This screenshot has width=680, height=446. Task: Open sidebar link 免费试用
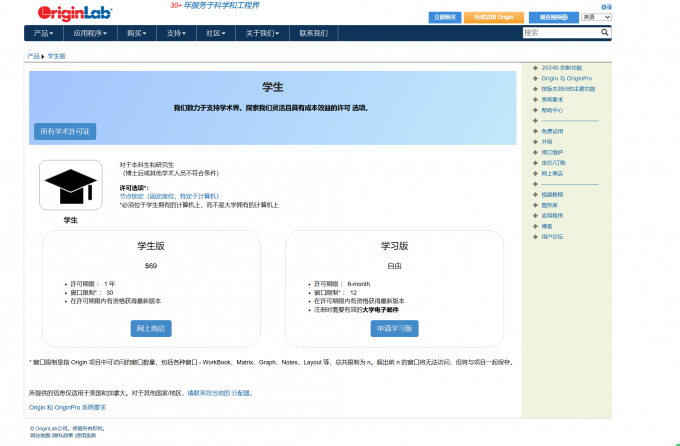[x=552, y=131]
